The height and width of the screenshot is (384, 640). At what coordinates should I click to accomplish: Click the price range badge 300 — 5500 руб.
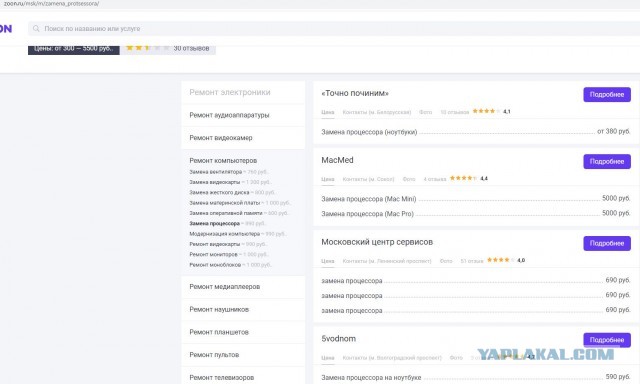tap(73, 49)
